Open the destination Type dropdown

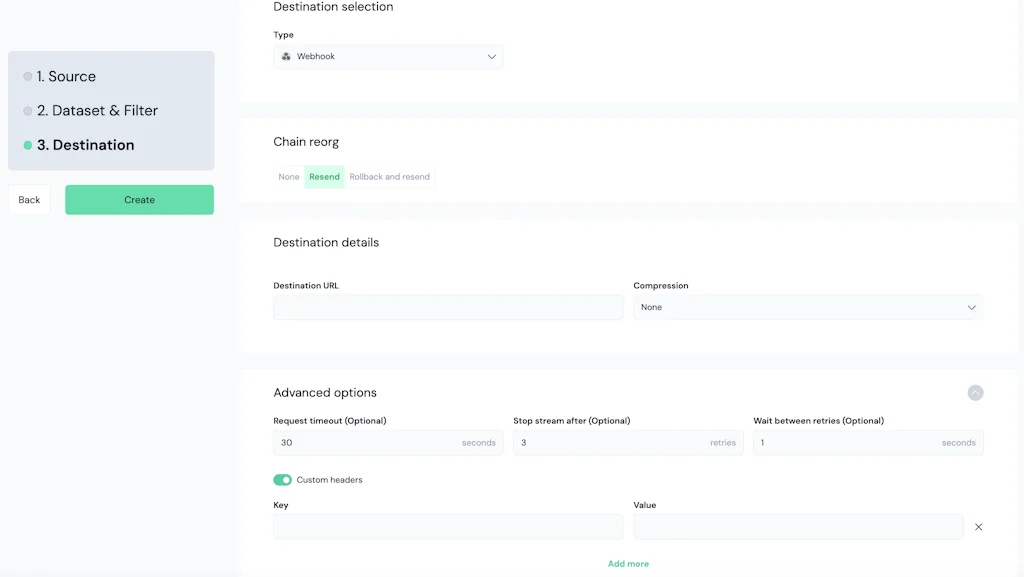(x=388, y=56)
